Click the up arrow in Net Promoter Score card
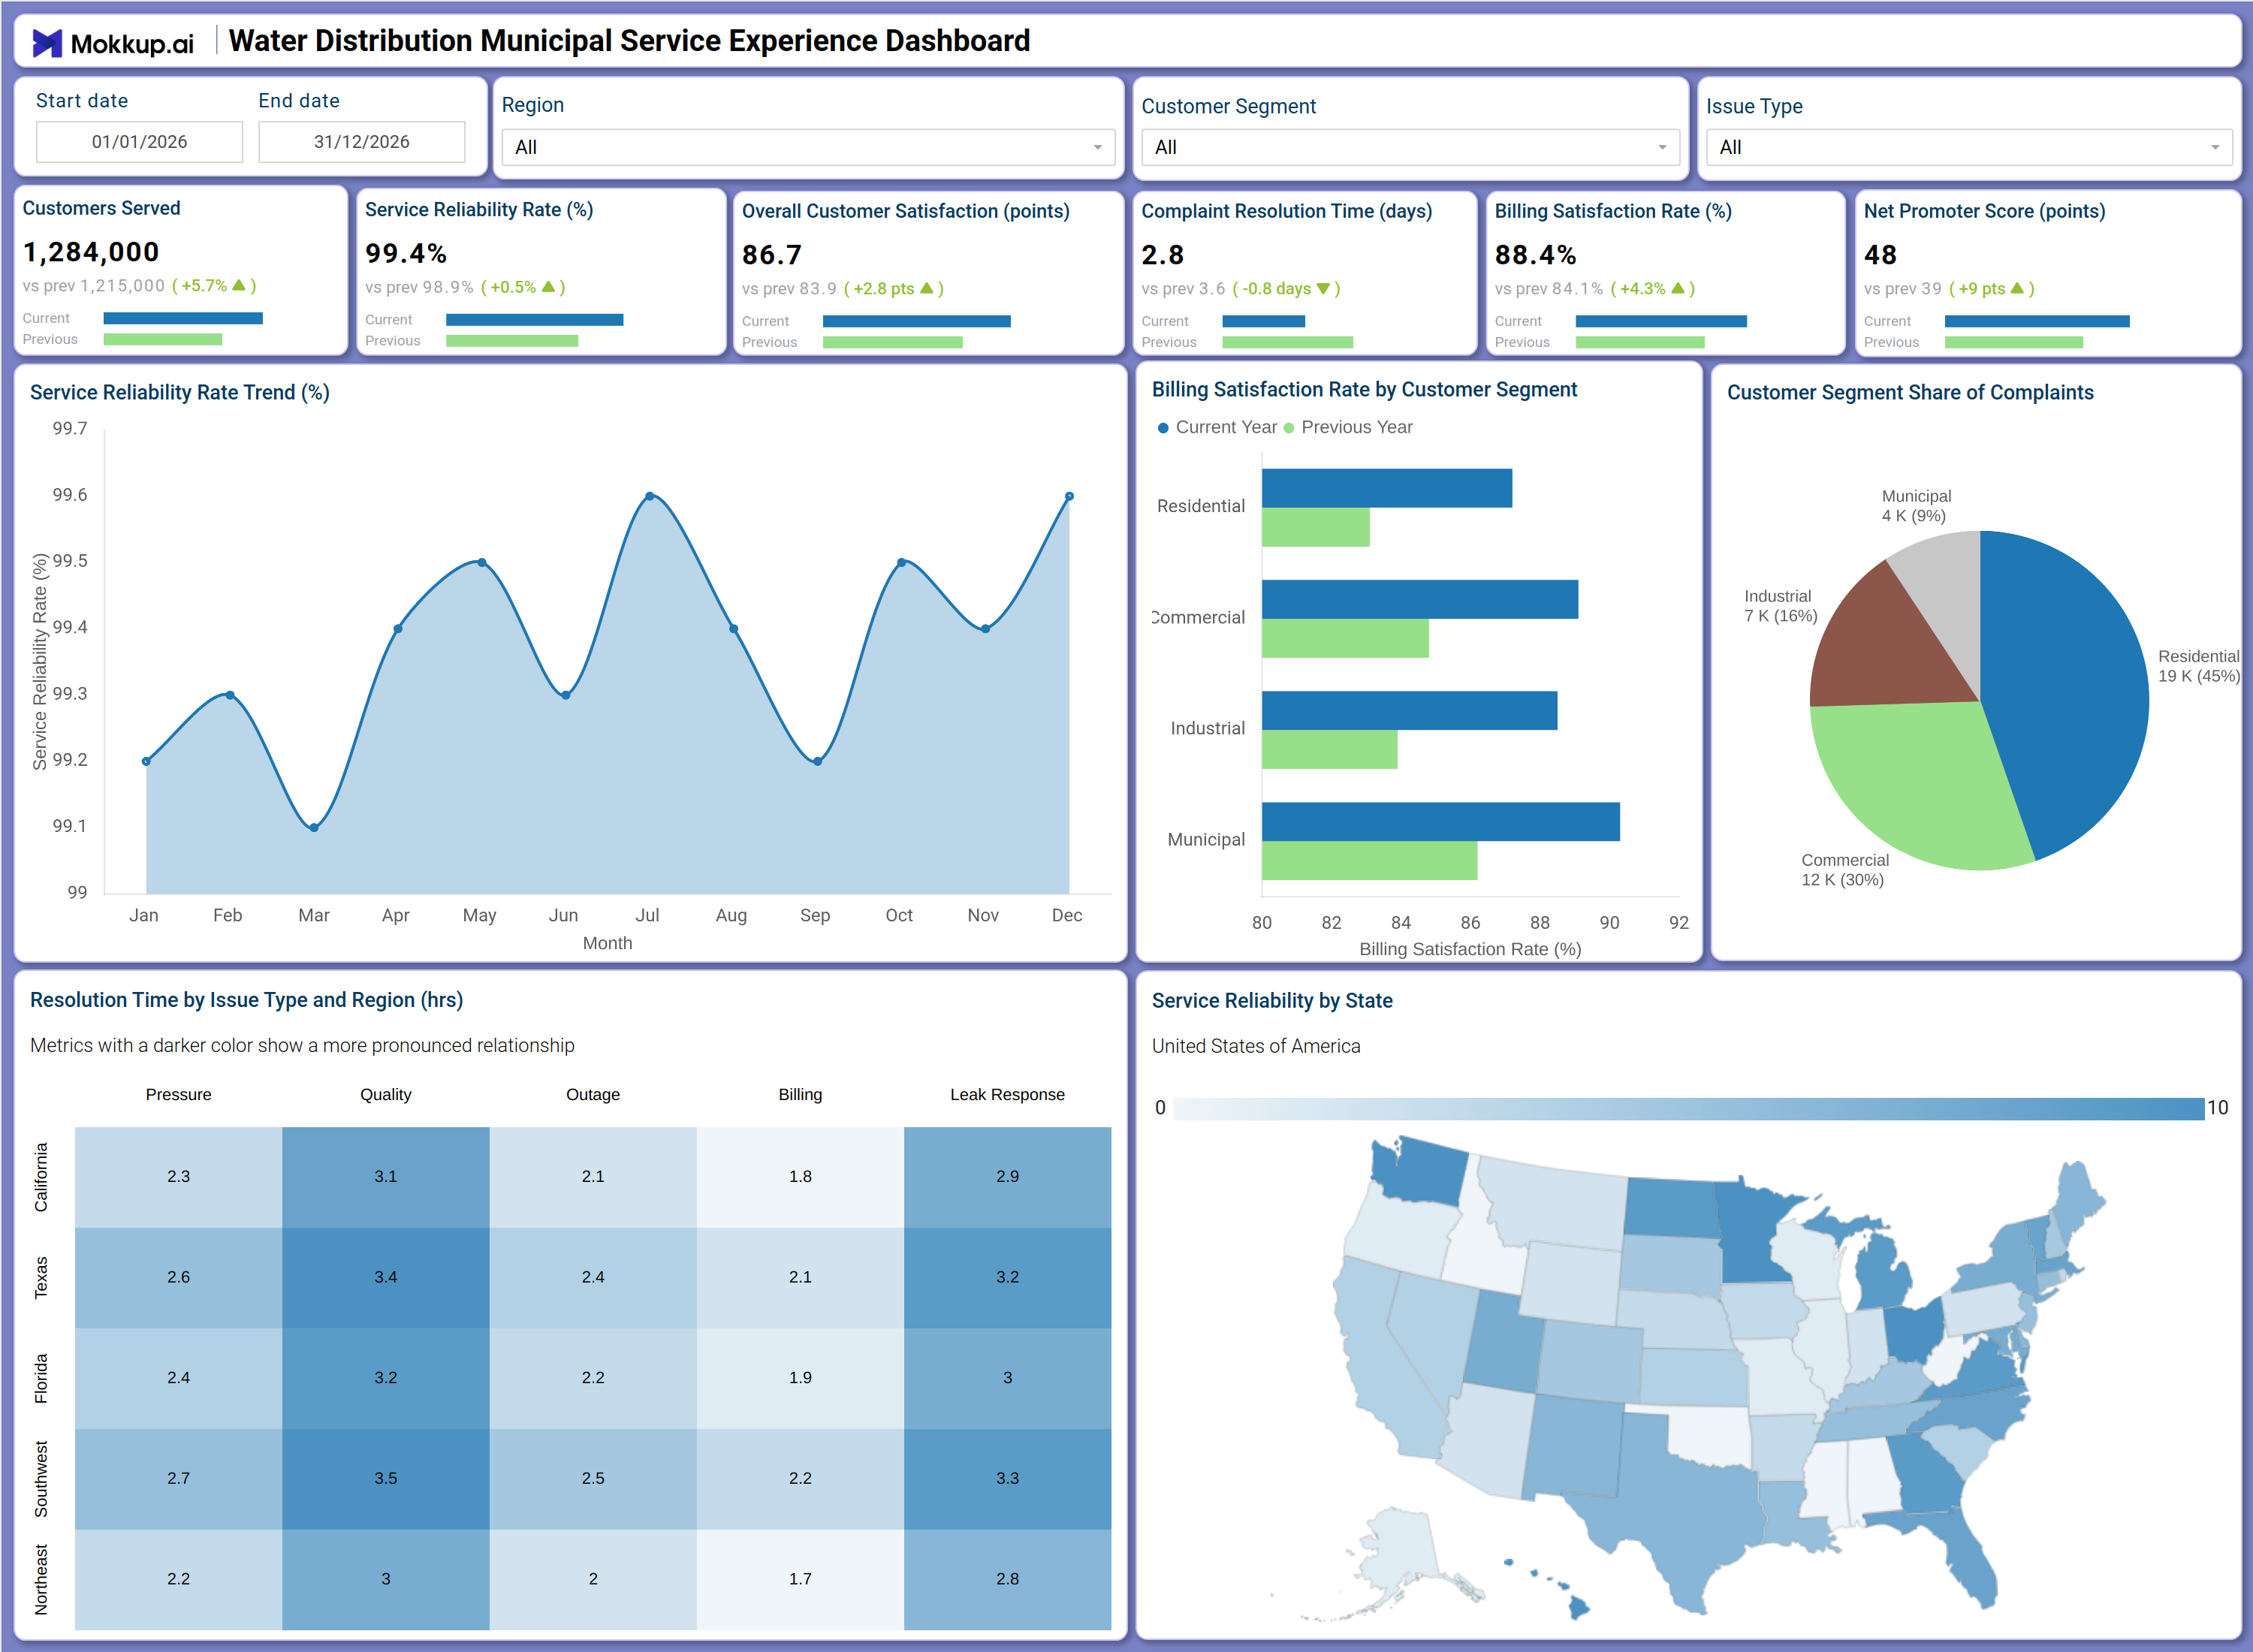The height and width of the screenshot is (1652, 2253). pos(2017,288)
